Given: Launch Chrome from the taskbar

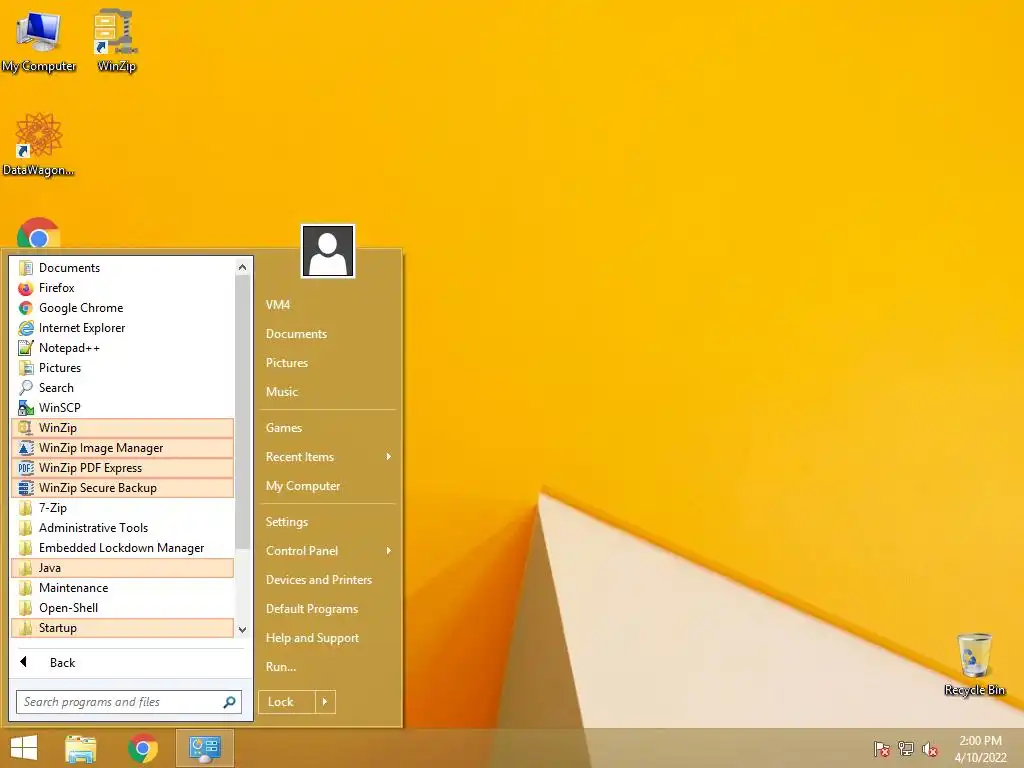Looking at the screenshot, I should [143, 748].
